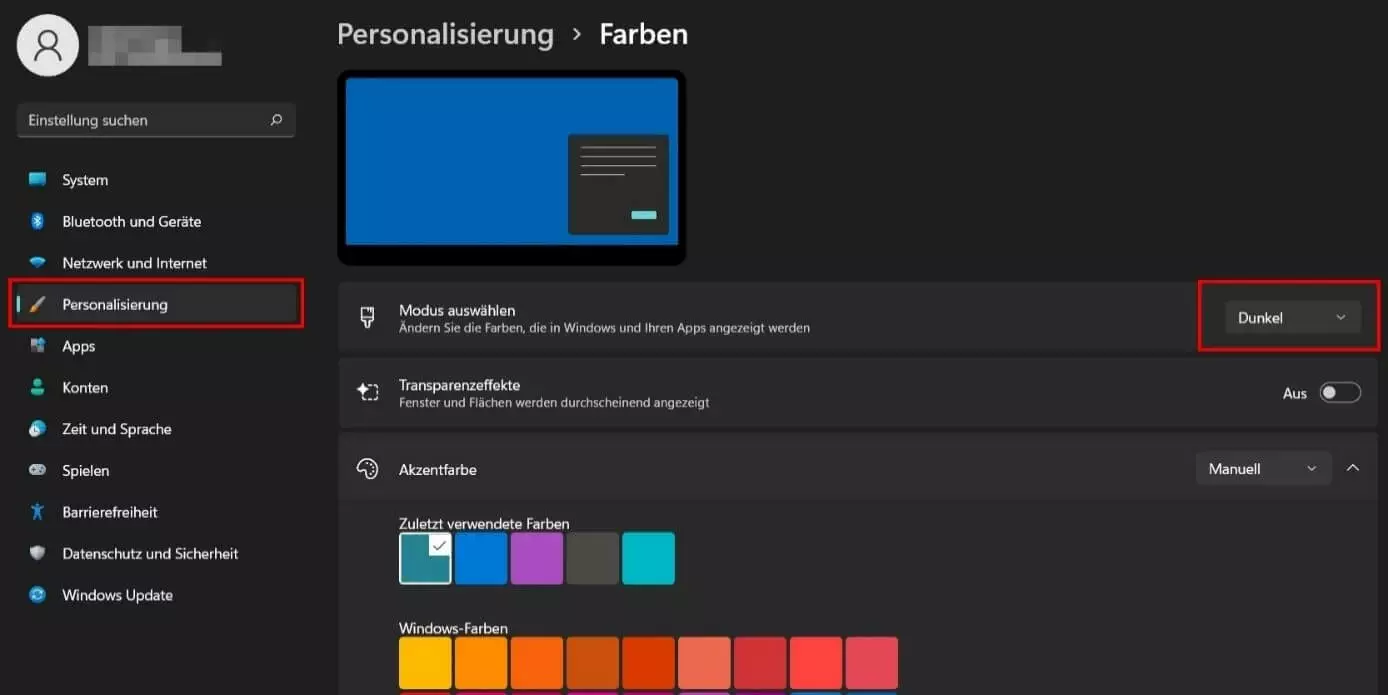Click the Zeit und Sprache globe icon
The image size is (1388, 695).
coord(38,429)
